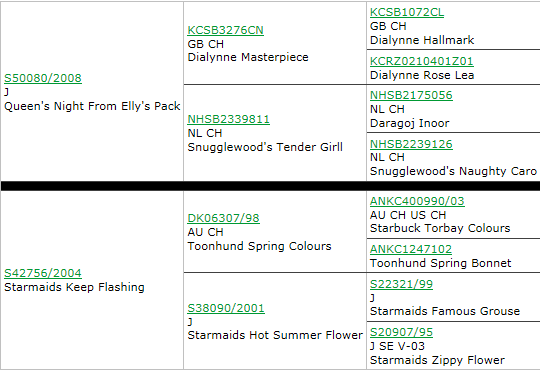Open the KCSB3276CN pedigree link
The width and height of the screenshot is (540, 370).
click(x=226, y=30)
